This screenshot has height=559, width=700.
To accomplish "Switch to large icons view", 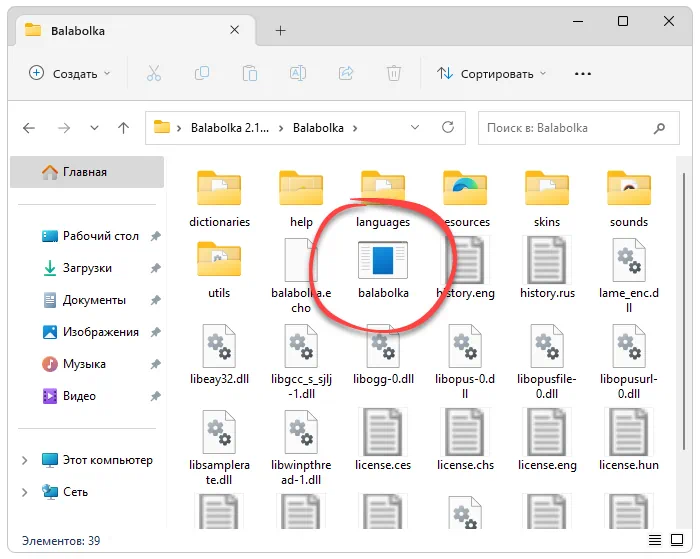I will click(677, 540).
